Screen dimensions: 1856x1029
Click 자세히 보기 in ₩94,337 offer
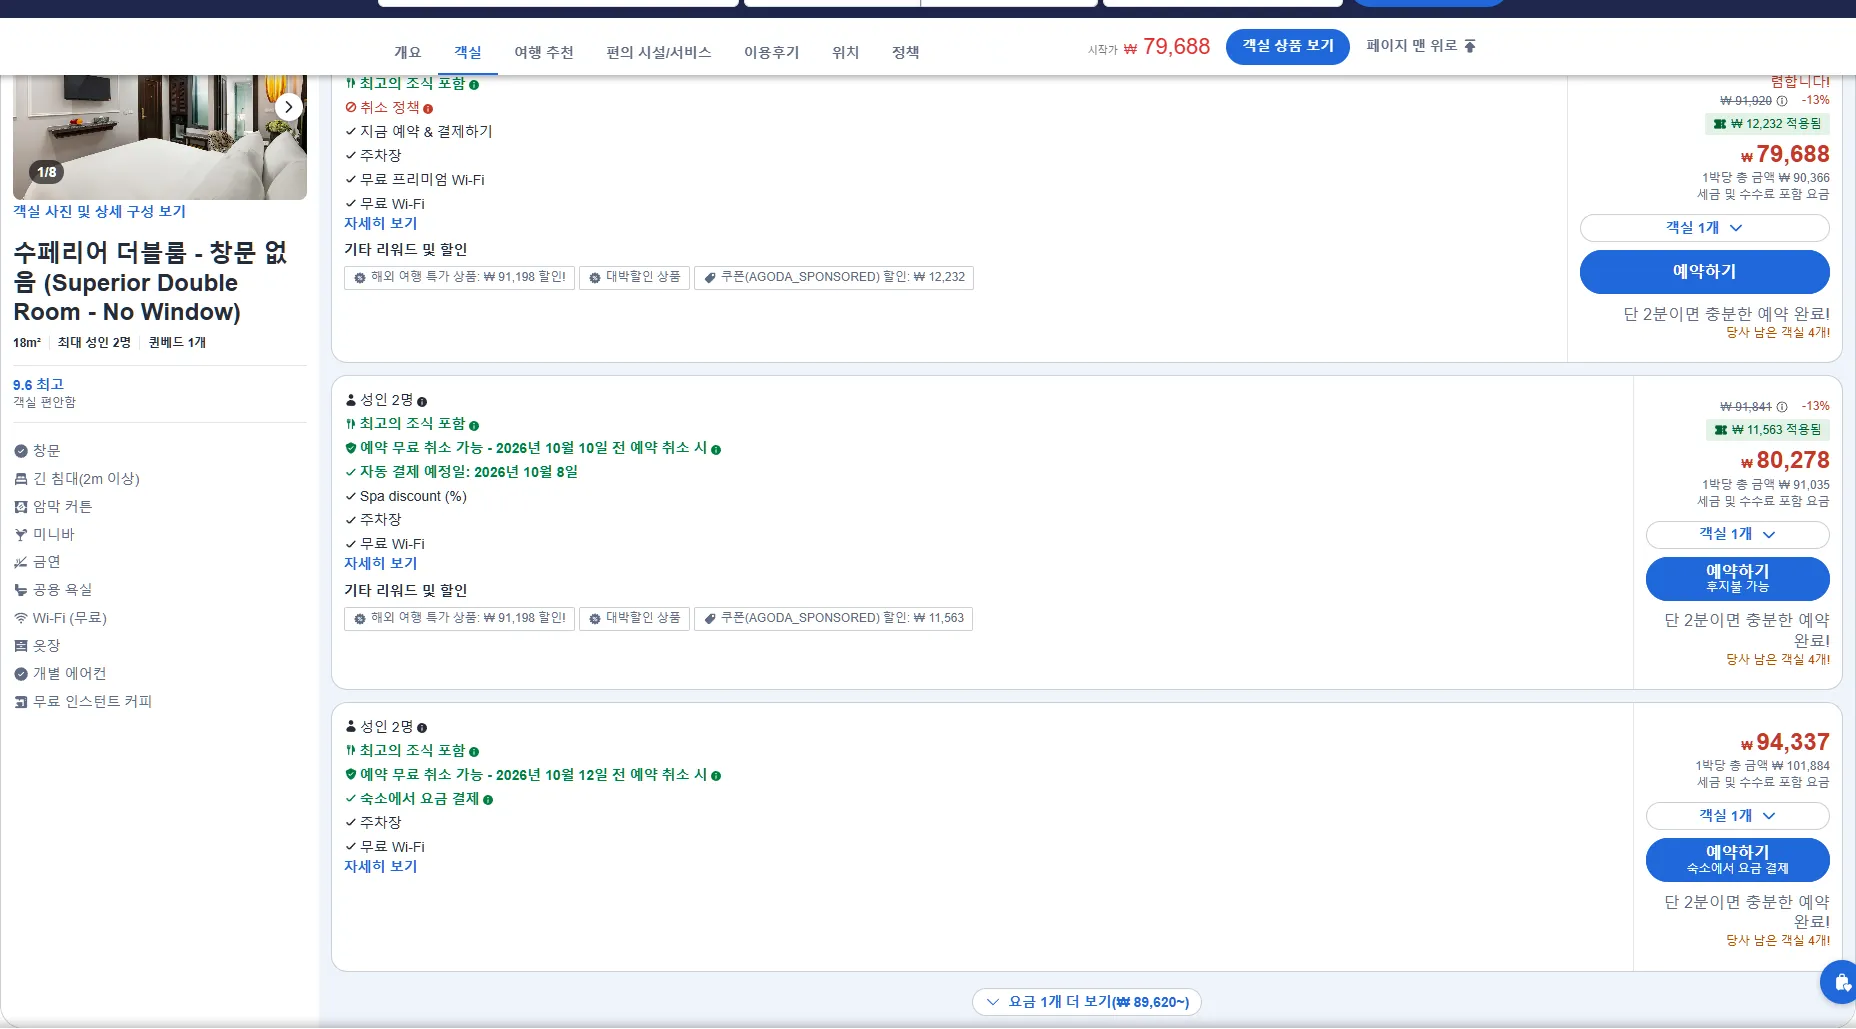tap(380, 867)
